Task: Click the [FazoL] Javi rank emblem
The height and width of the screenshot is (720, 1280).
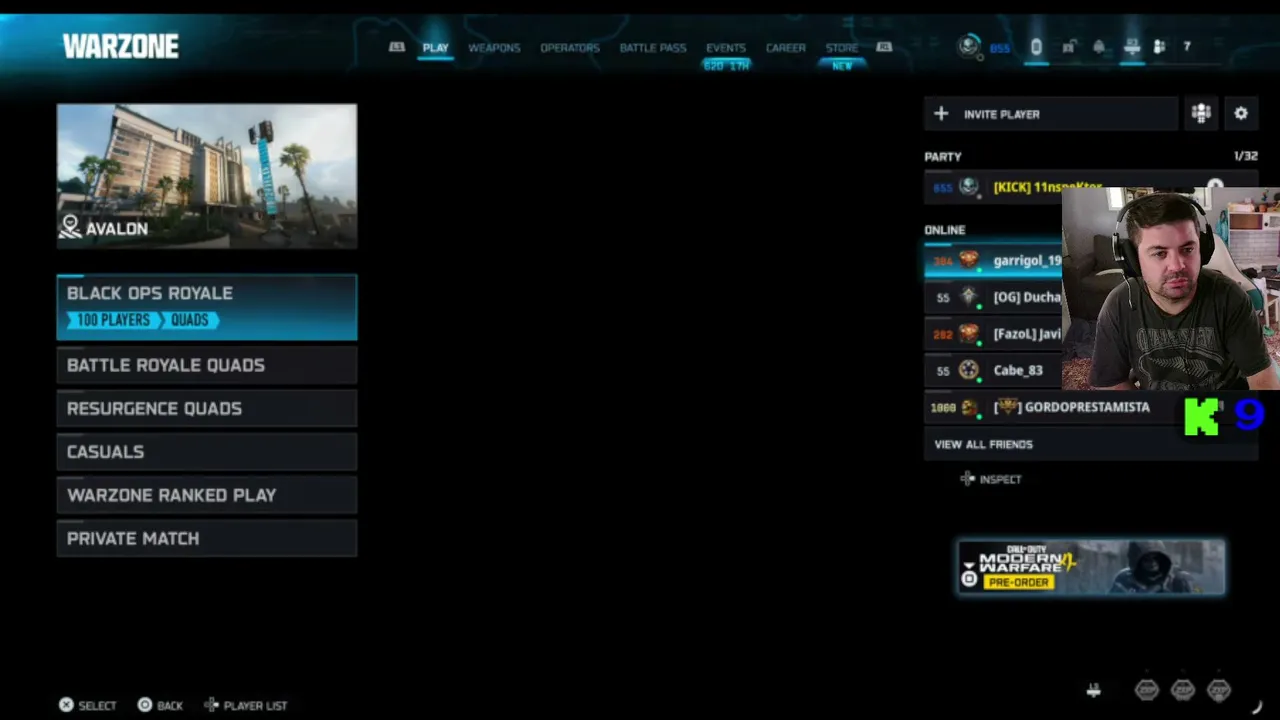Action: point(968,334)
